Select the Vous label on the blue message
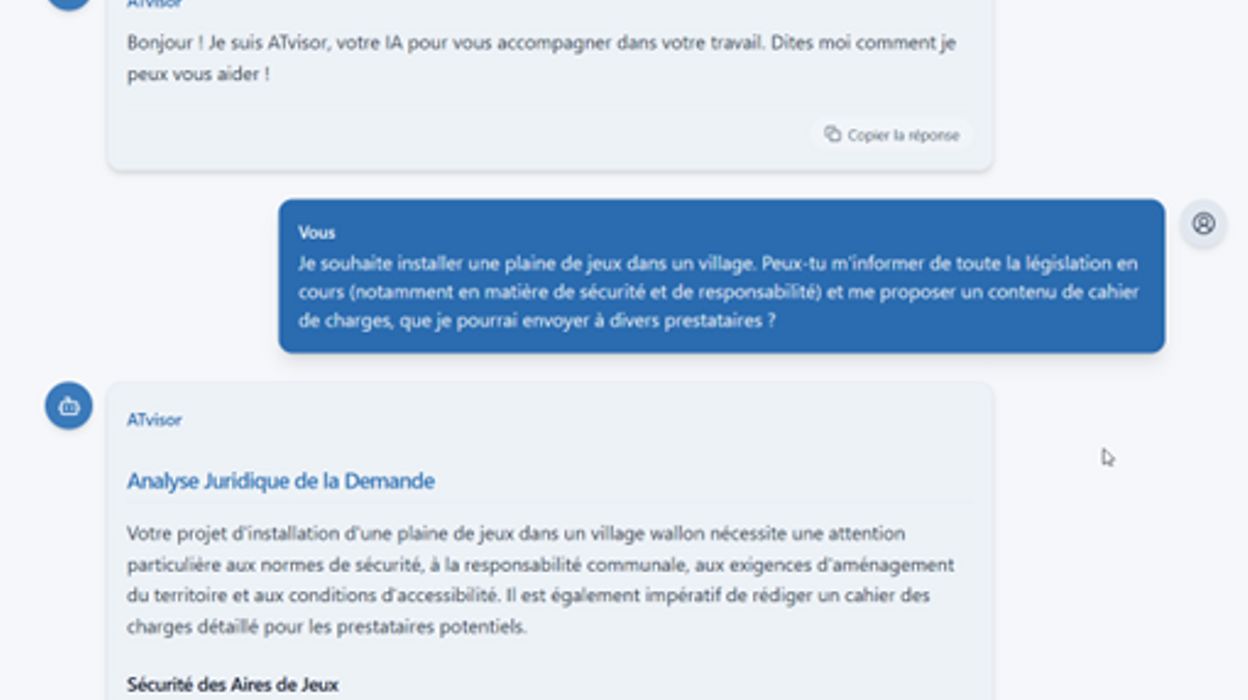 (x=315, y=232)
